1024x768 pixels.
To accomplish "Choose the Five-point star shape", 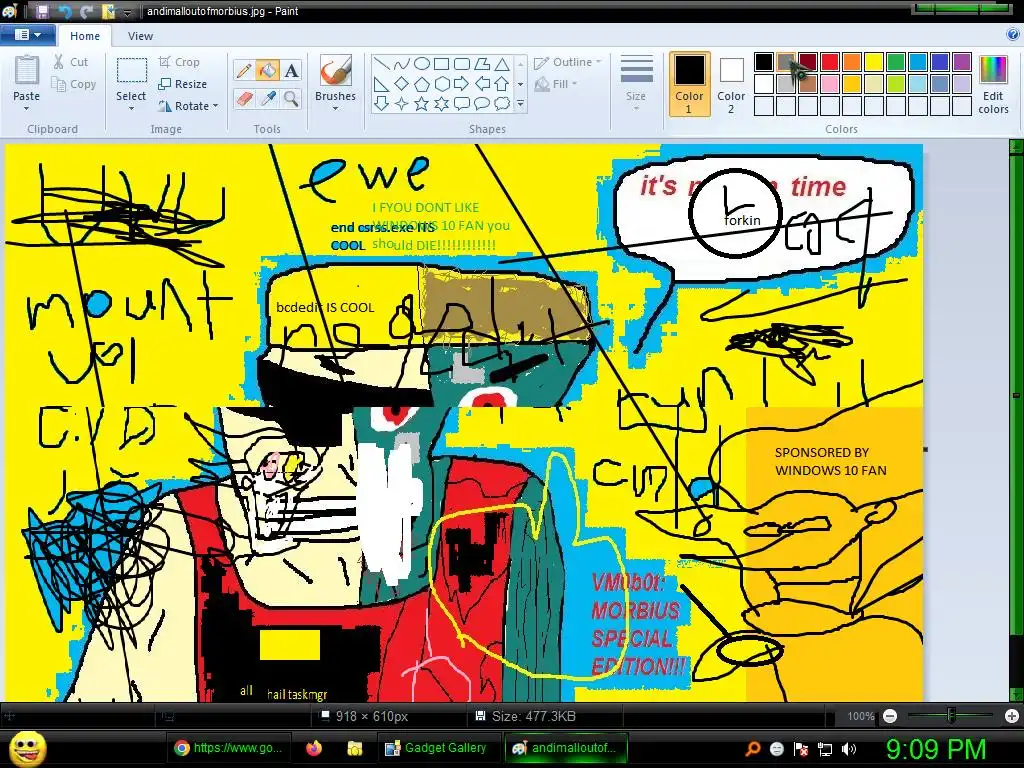I will coord(422,103).
